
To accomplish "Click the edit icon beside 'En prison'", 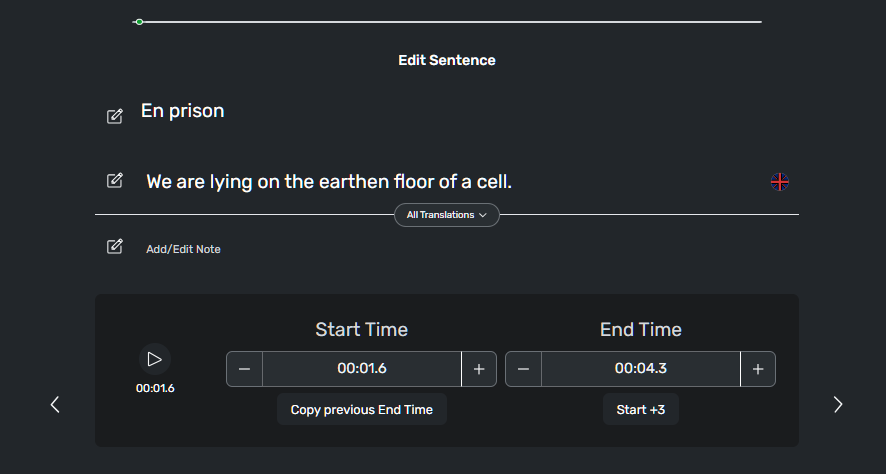I will pos(115,116).
